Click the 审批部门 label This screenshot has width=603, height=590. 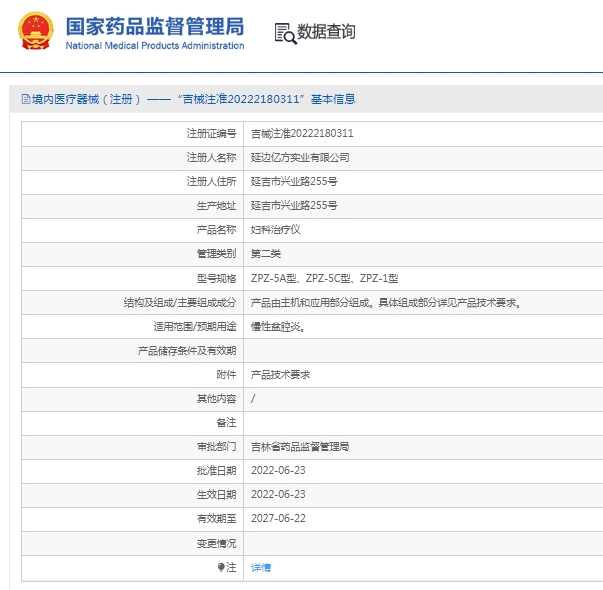point(217,447)
